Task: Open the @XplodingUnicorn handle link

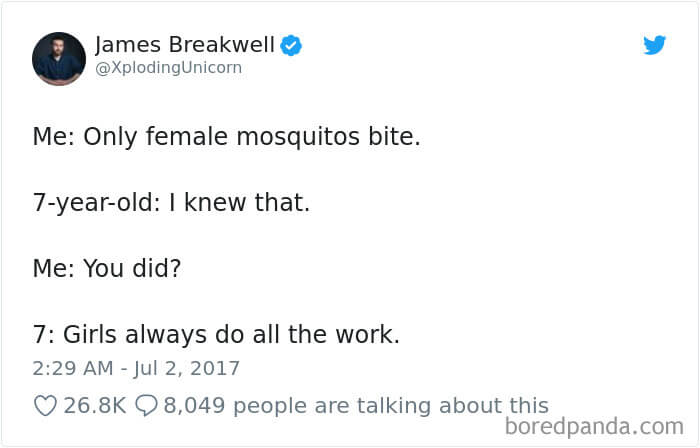Action: tap(168, 68)
